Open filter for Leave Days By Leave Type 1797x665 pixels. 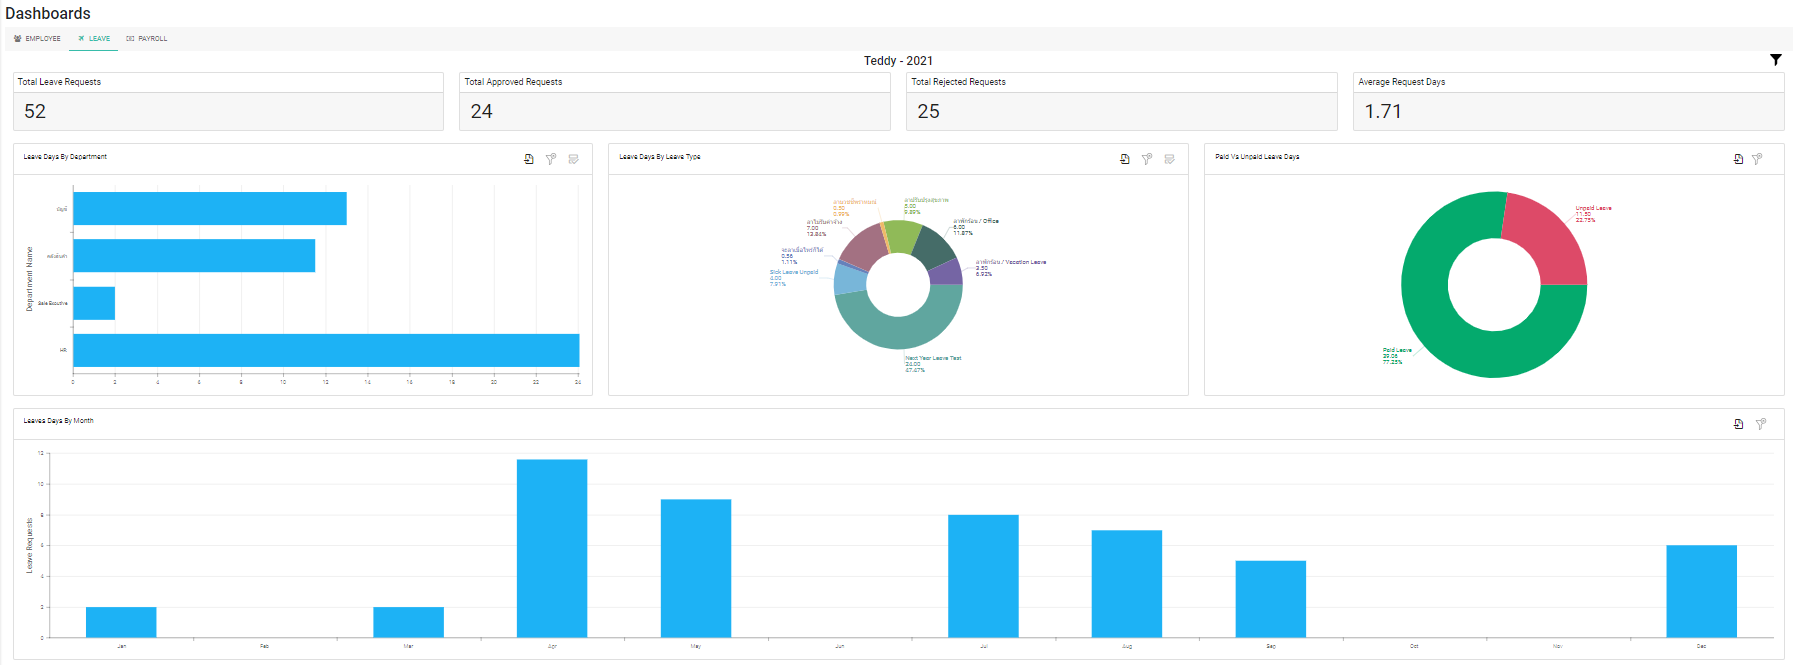point(1147,159)
